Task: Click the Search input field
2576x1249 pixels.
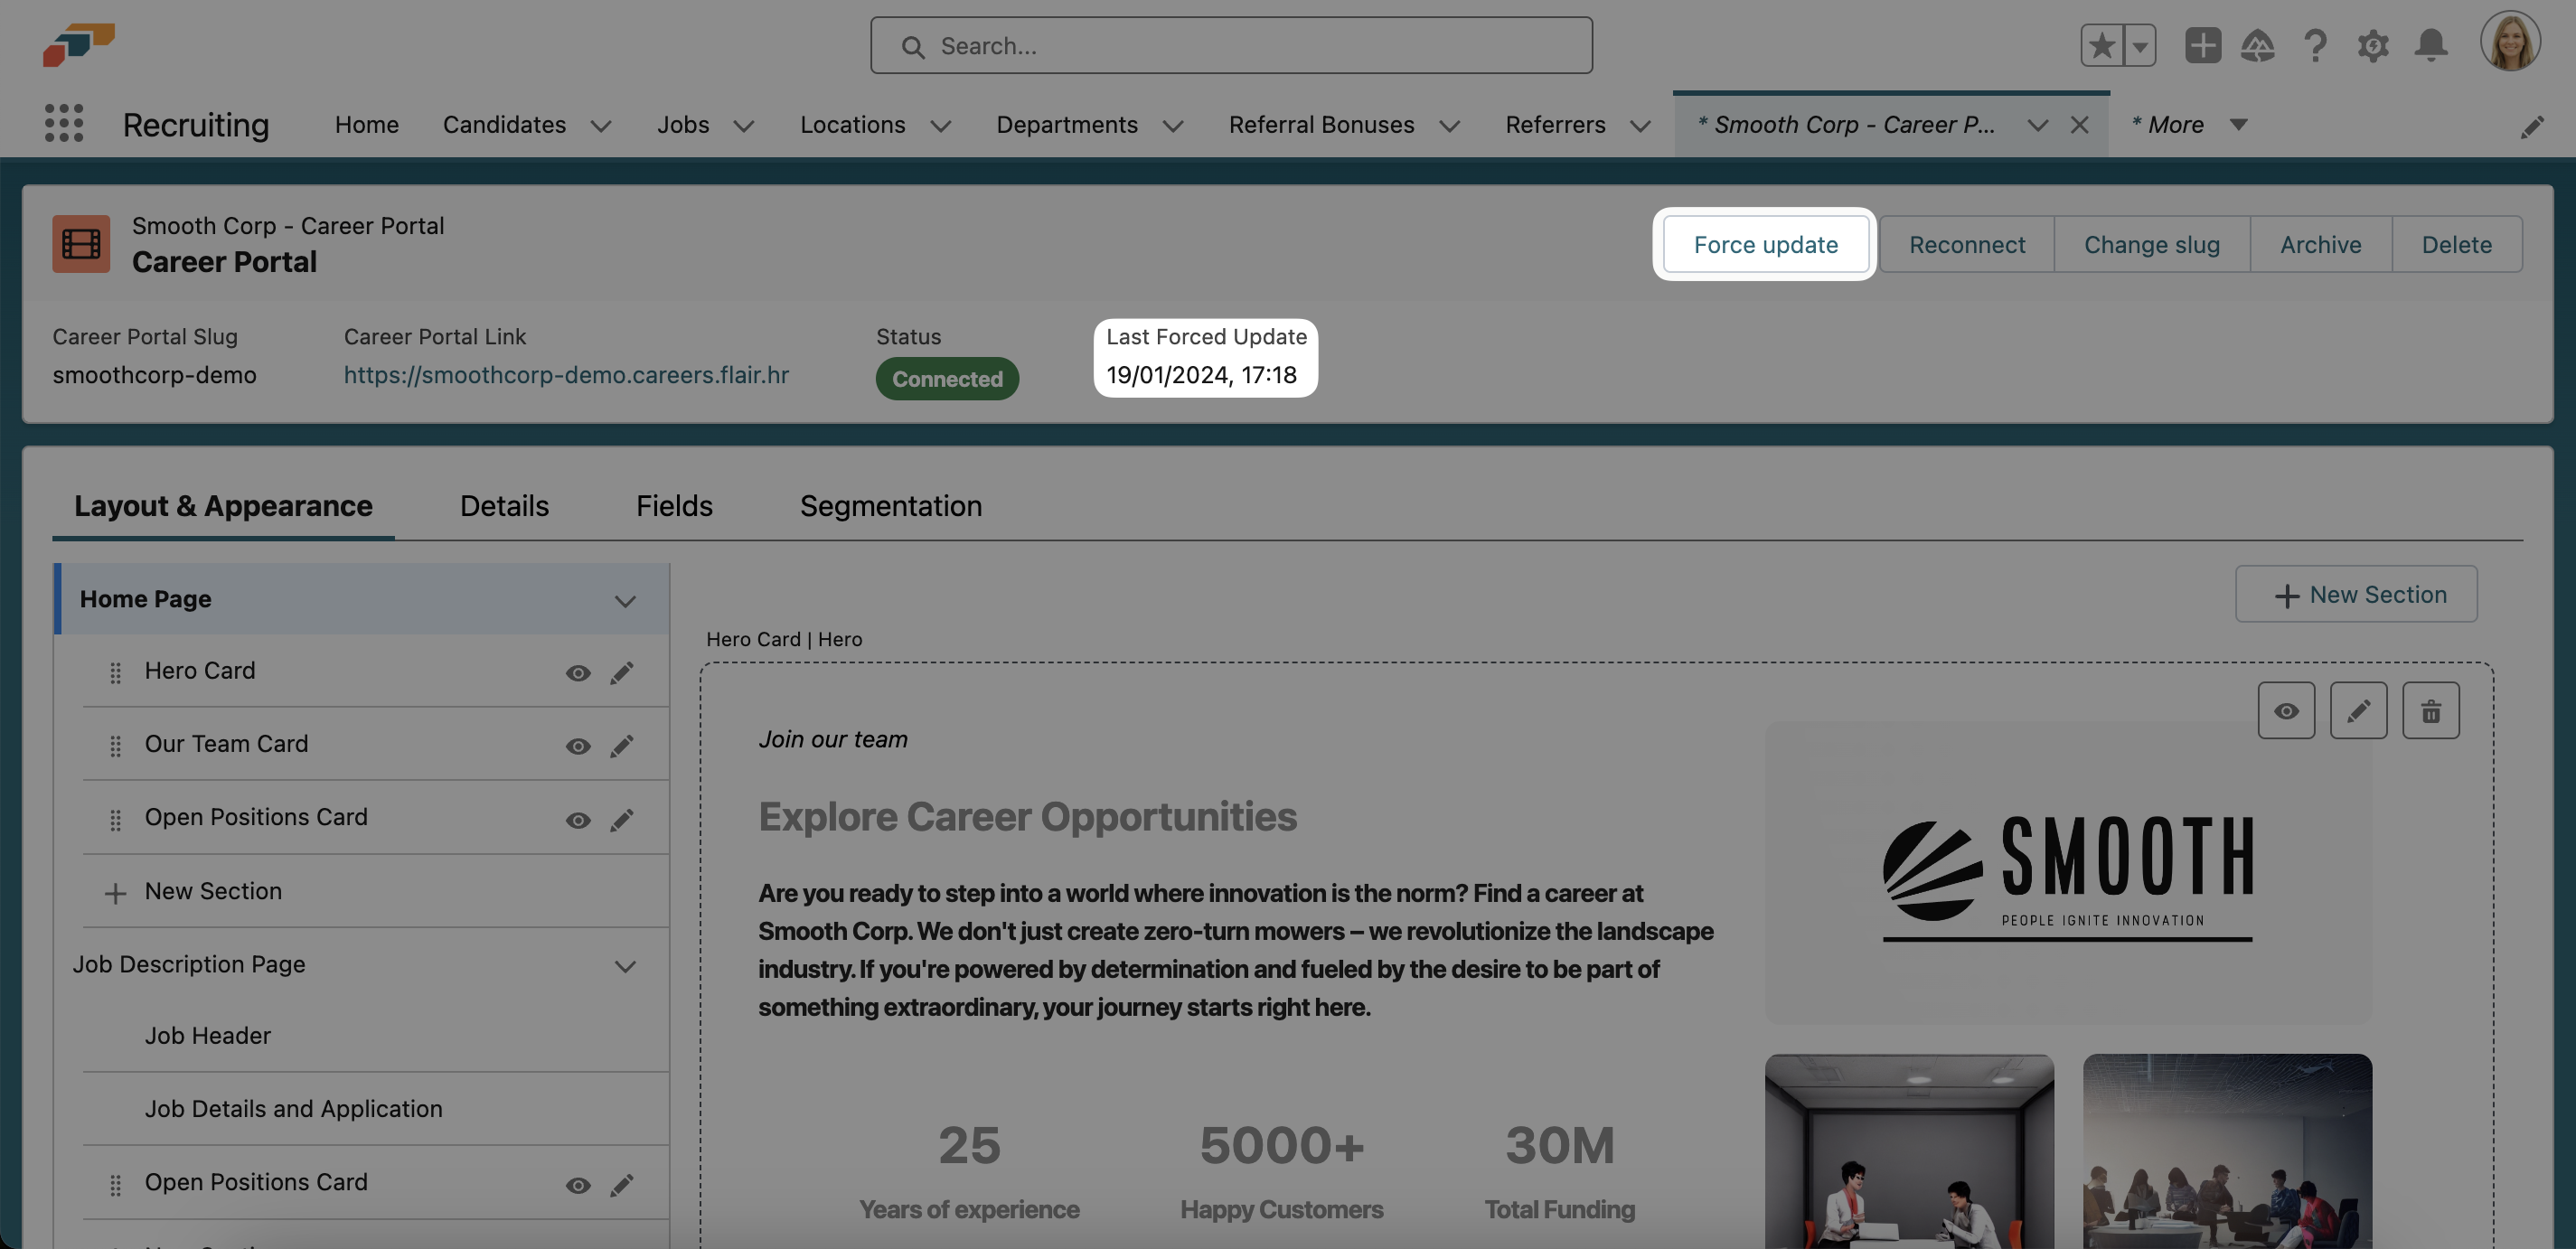Action: click(1230, 45)
